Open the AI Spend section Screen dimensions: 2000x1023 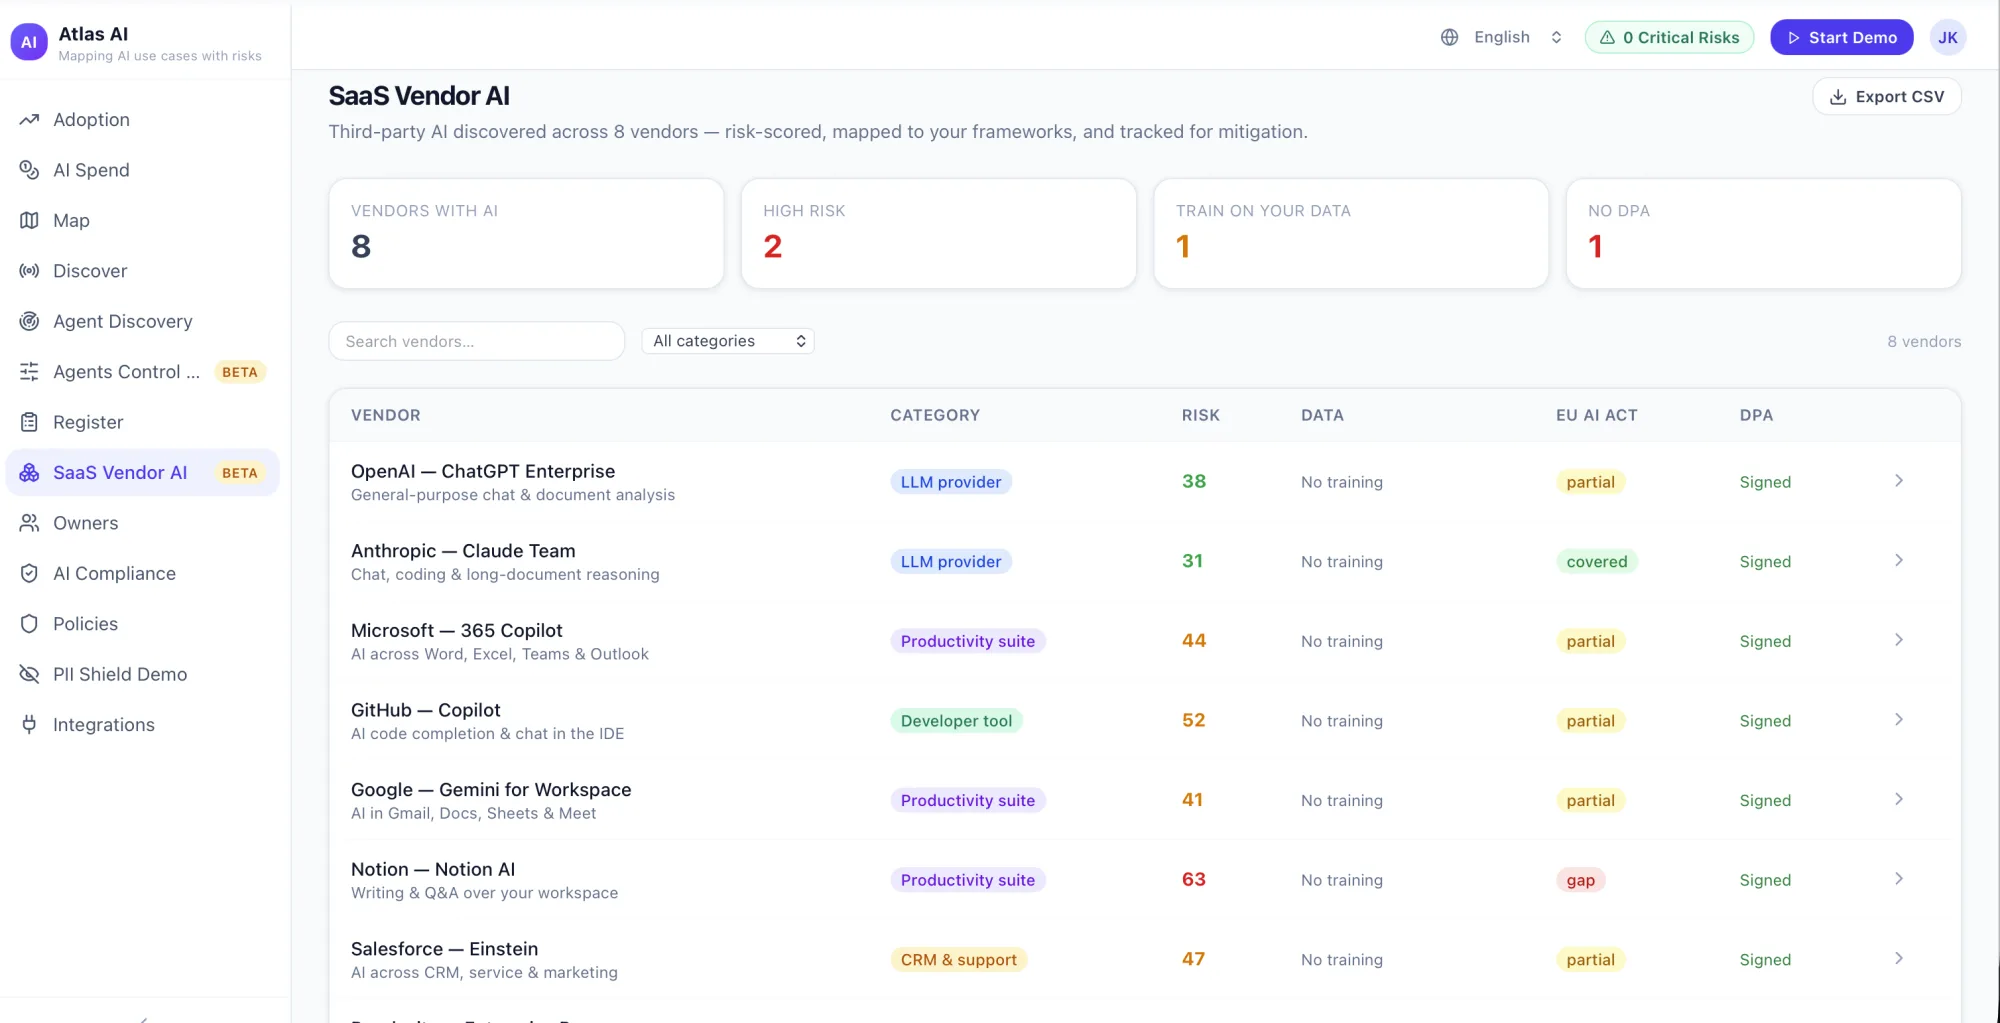pyautogui.click(x=143, y=170)
